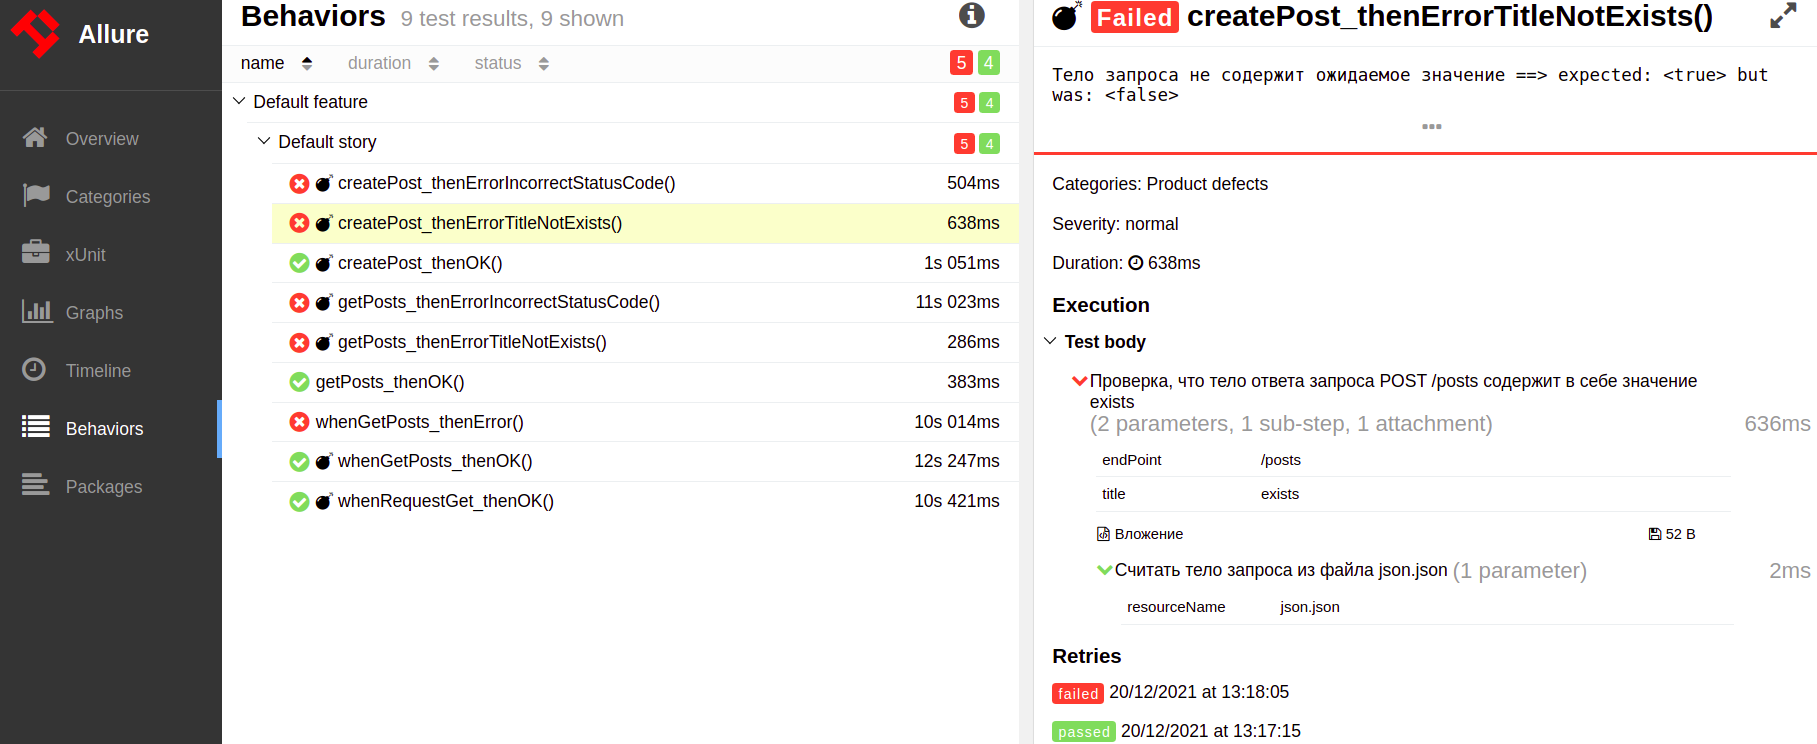Collapse the json.json read body step
Viewport: 1817px width, 744px height.
pyautogui.click(x=1104, y=570)
